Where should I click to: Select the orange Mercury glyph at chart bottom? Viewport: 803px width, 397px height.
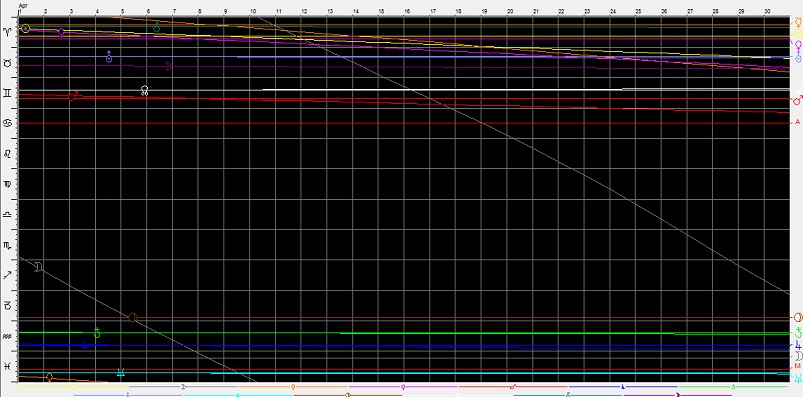click(x=49, y=378)
